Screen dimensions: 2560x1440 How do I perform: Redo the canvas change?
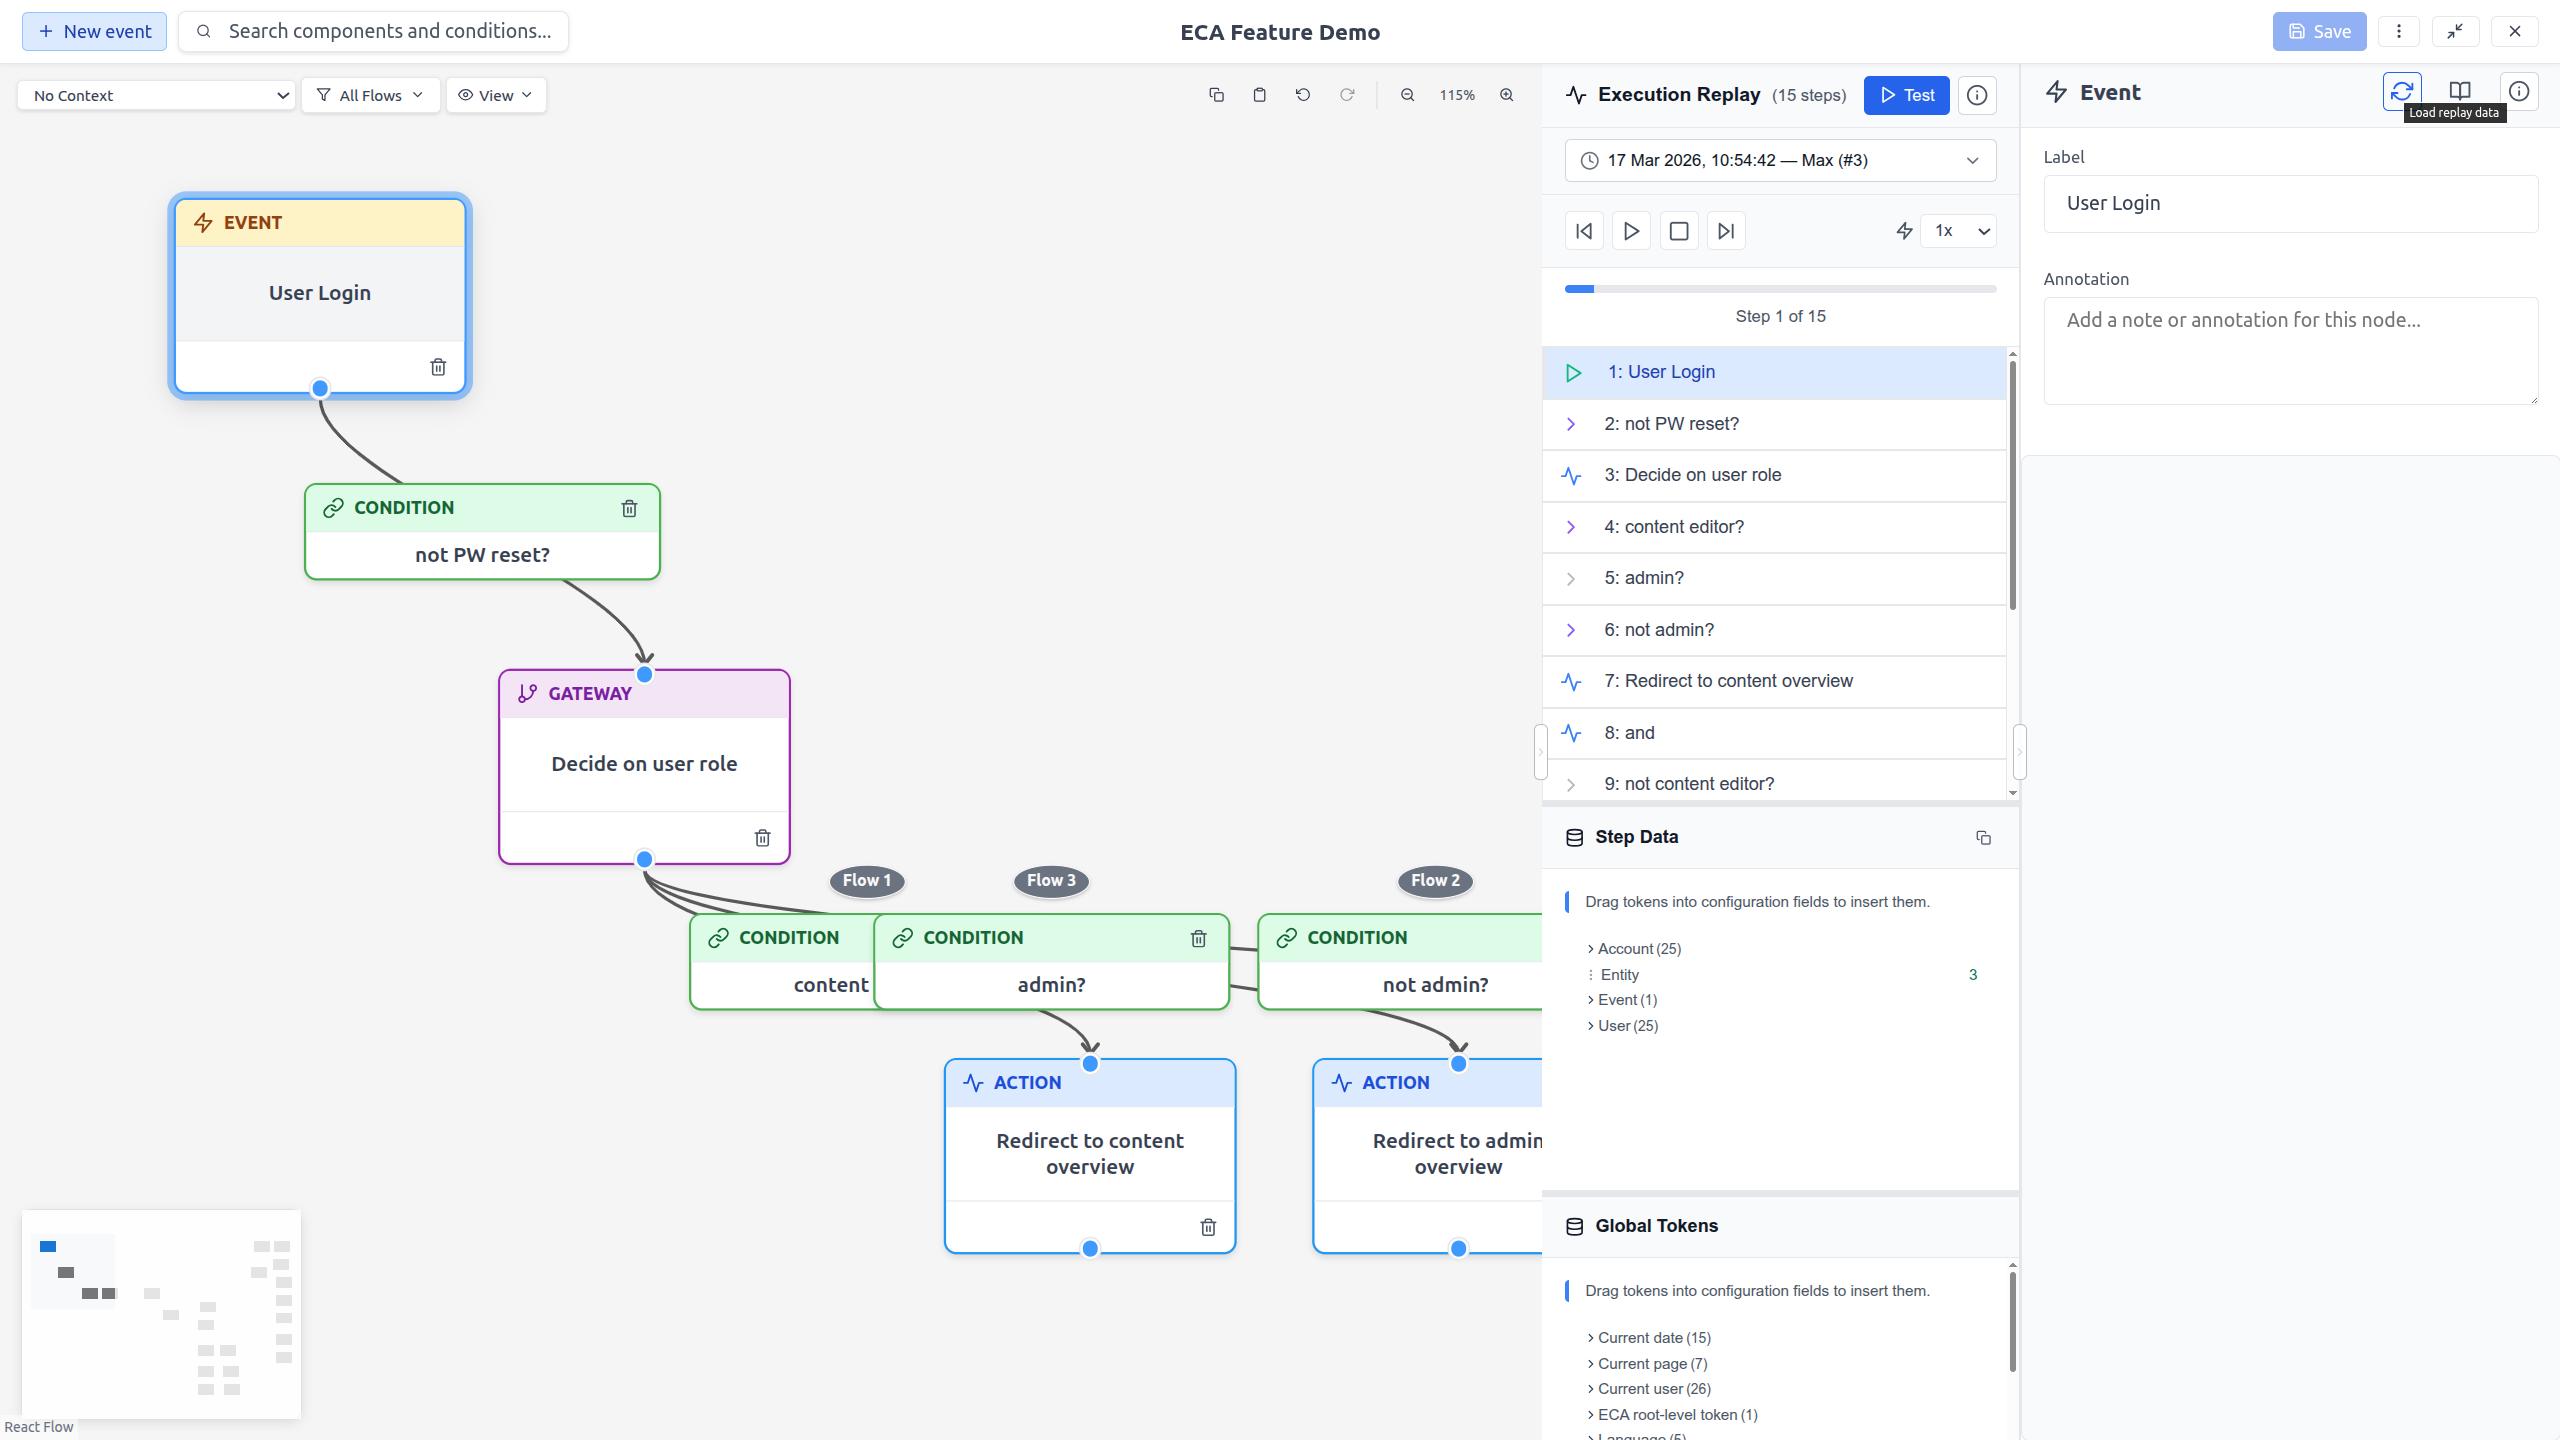pos(1347,95)
